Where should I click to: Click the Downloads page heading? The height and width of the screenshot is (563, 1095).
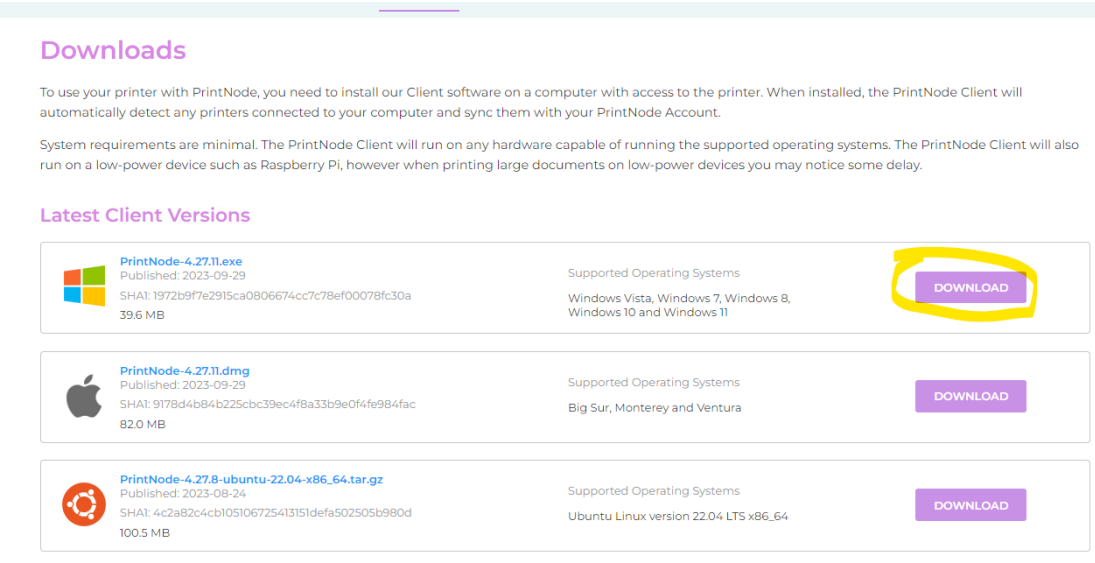[113, 50]
